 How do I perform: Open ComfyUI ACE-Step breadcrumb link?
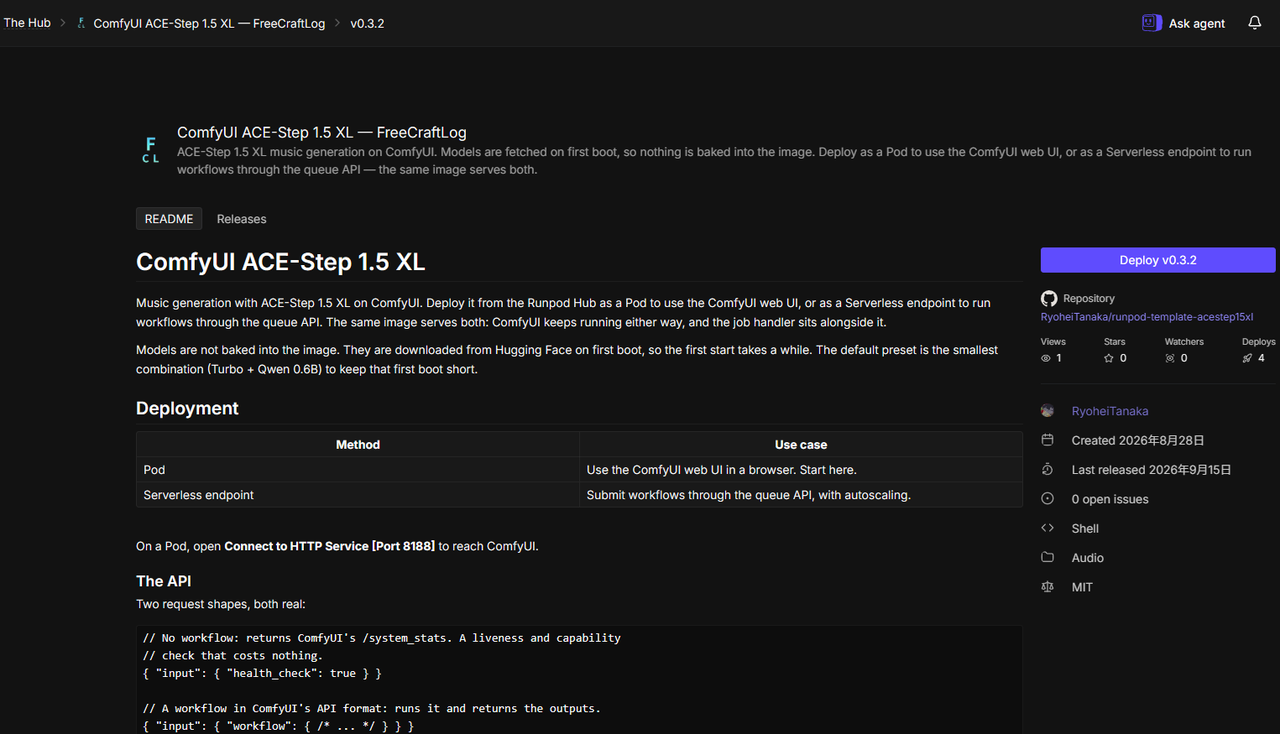(209, 23)
